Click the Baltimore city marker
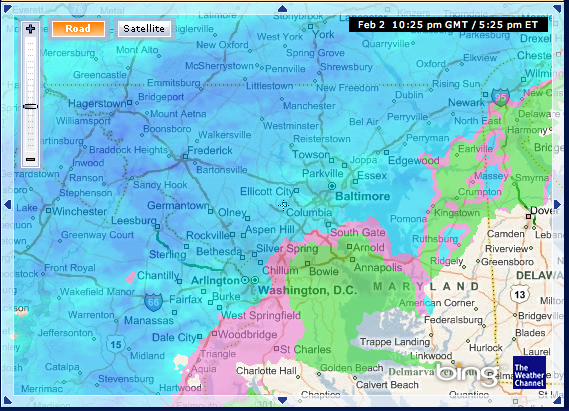 [332, 186]
